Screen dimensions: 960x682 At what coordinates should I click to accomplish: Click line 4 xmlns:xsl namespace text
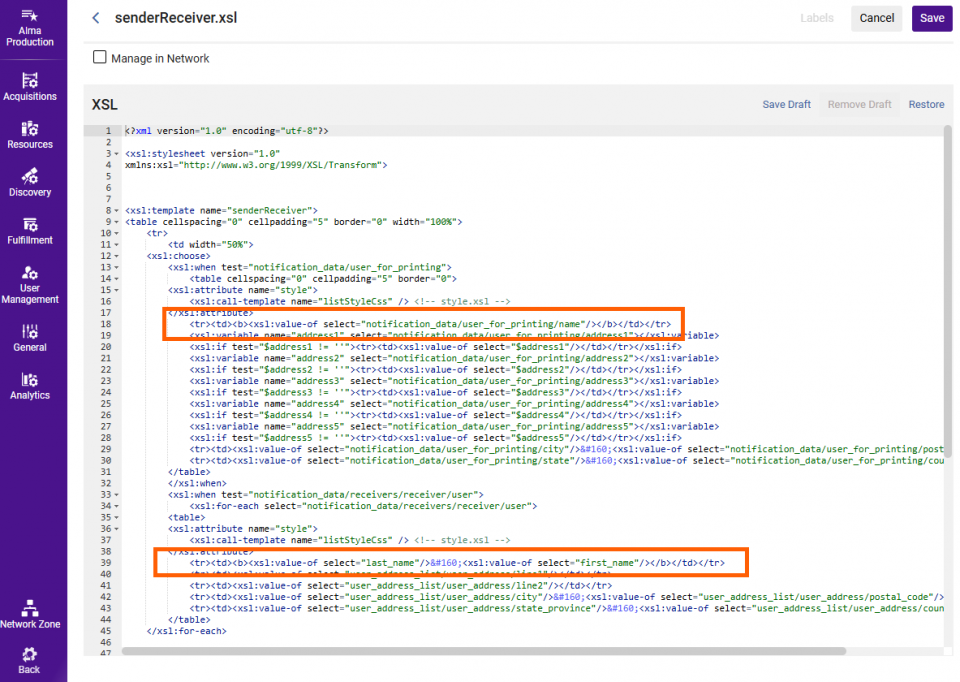pyautogui.click(x=256, y=165)
